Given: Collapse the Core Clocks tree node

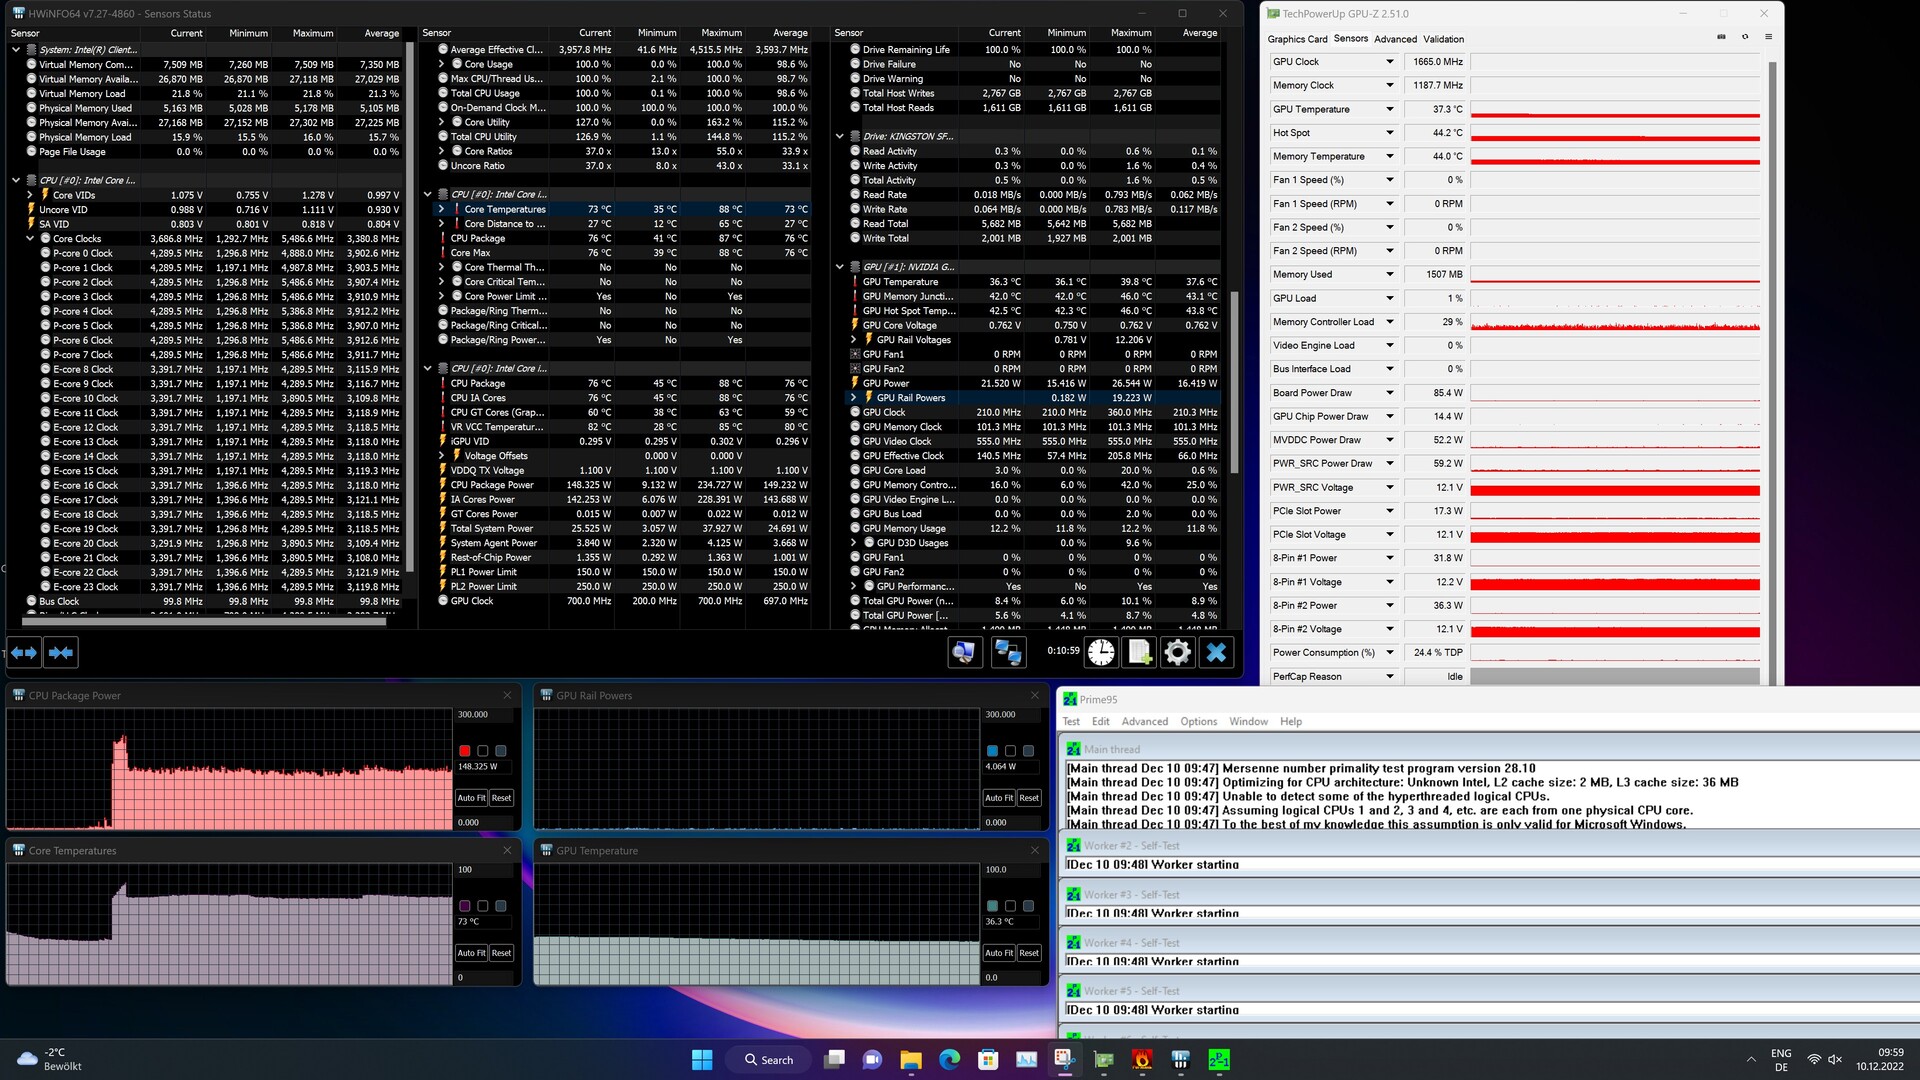Looking at the screenshot, I should tap(30, 239).
